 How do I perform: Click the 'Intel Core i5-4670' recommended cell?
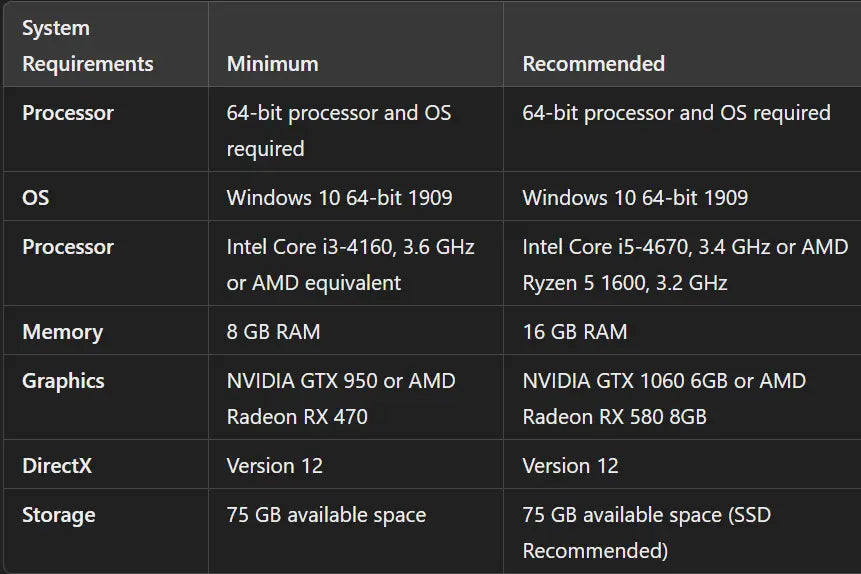[x=684, y=265]
